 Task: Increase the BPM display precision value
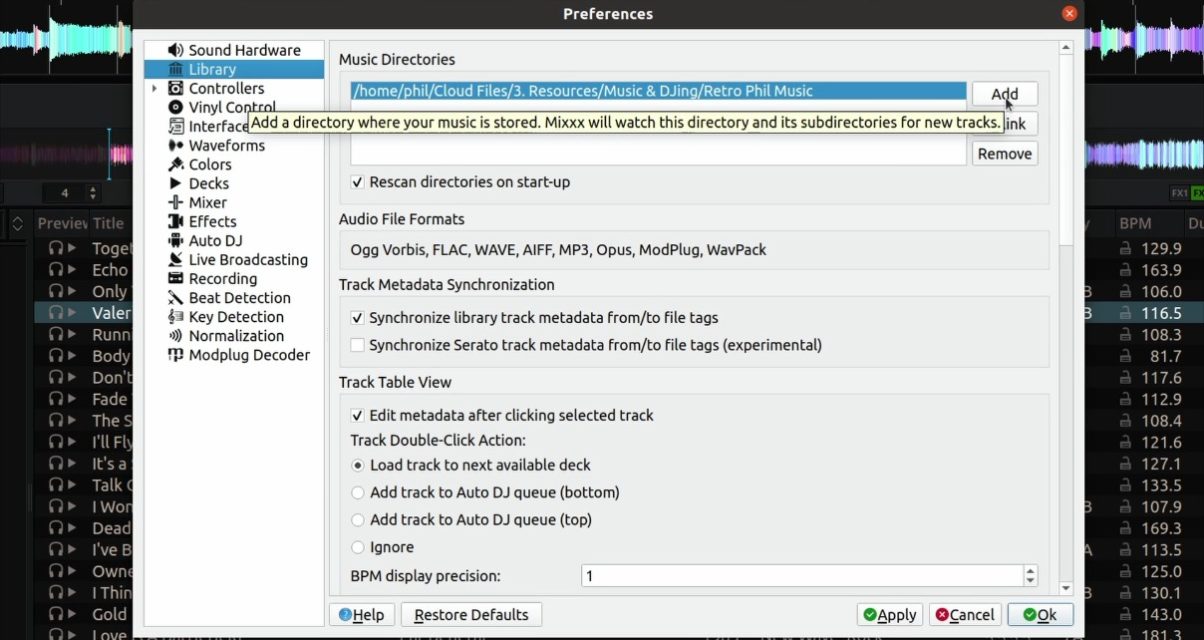click(x=1029, y=571)
